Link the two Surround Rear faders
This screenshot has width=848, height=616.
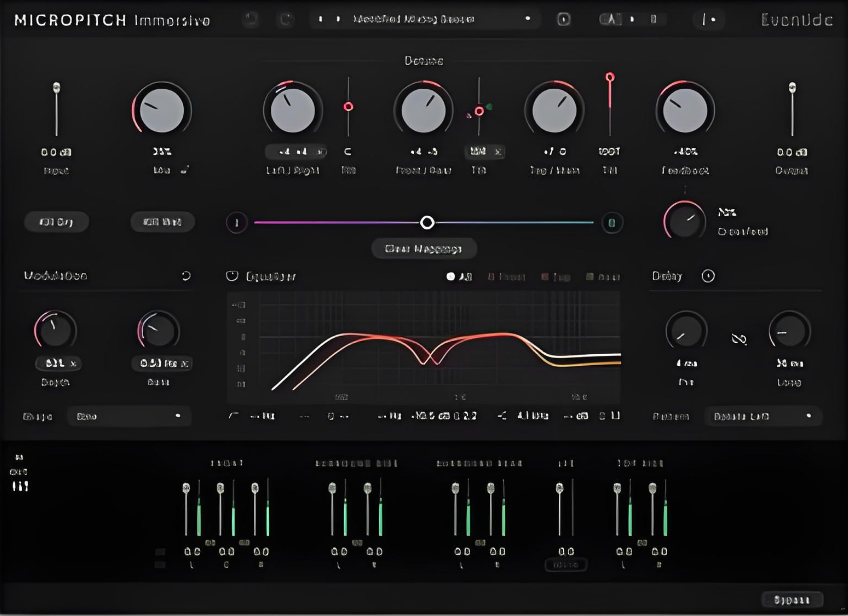(x=480, y=542)
